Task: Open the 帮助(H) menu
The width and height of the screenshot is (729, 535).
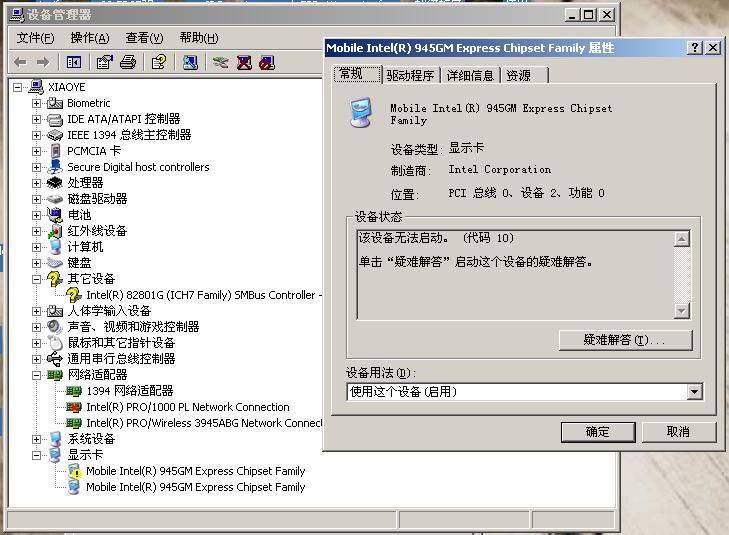Action: pos(199,38)
